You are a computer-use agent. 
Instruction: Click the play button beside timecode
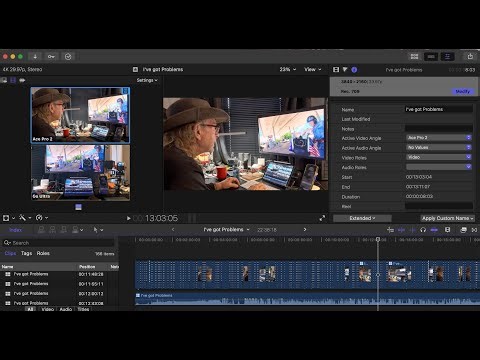click(128, 218)
